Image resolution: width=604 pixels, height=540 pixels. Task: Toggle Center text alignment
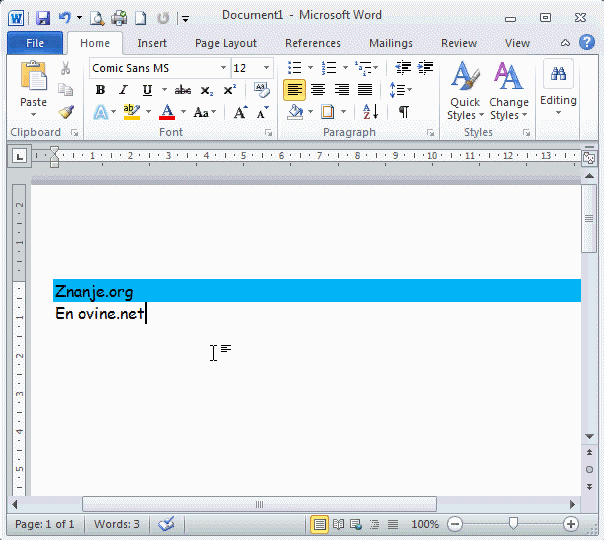tap(318, 90)
